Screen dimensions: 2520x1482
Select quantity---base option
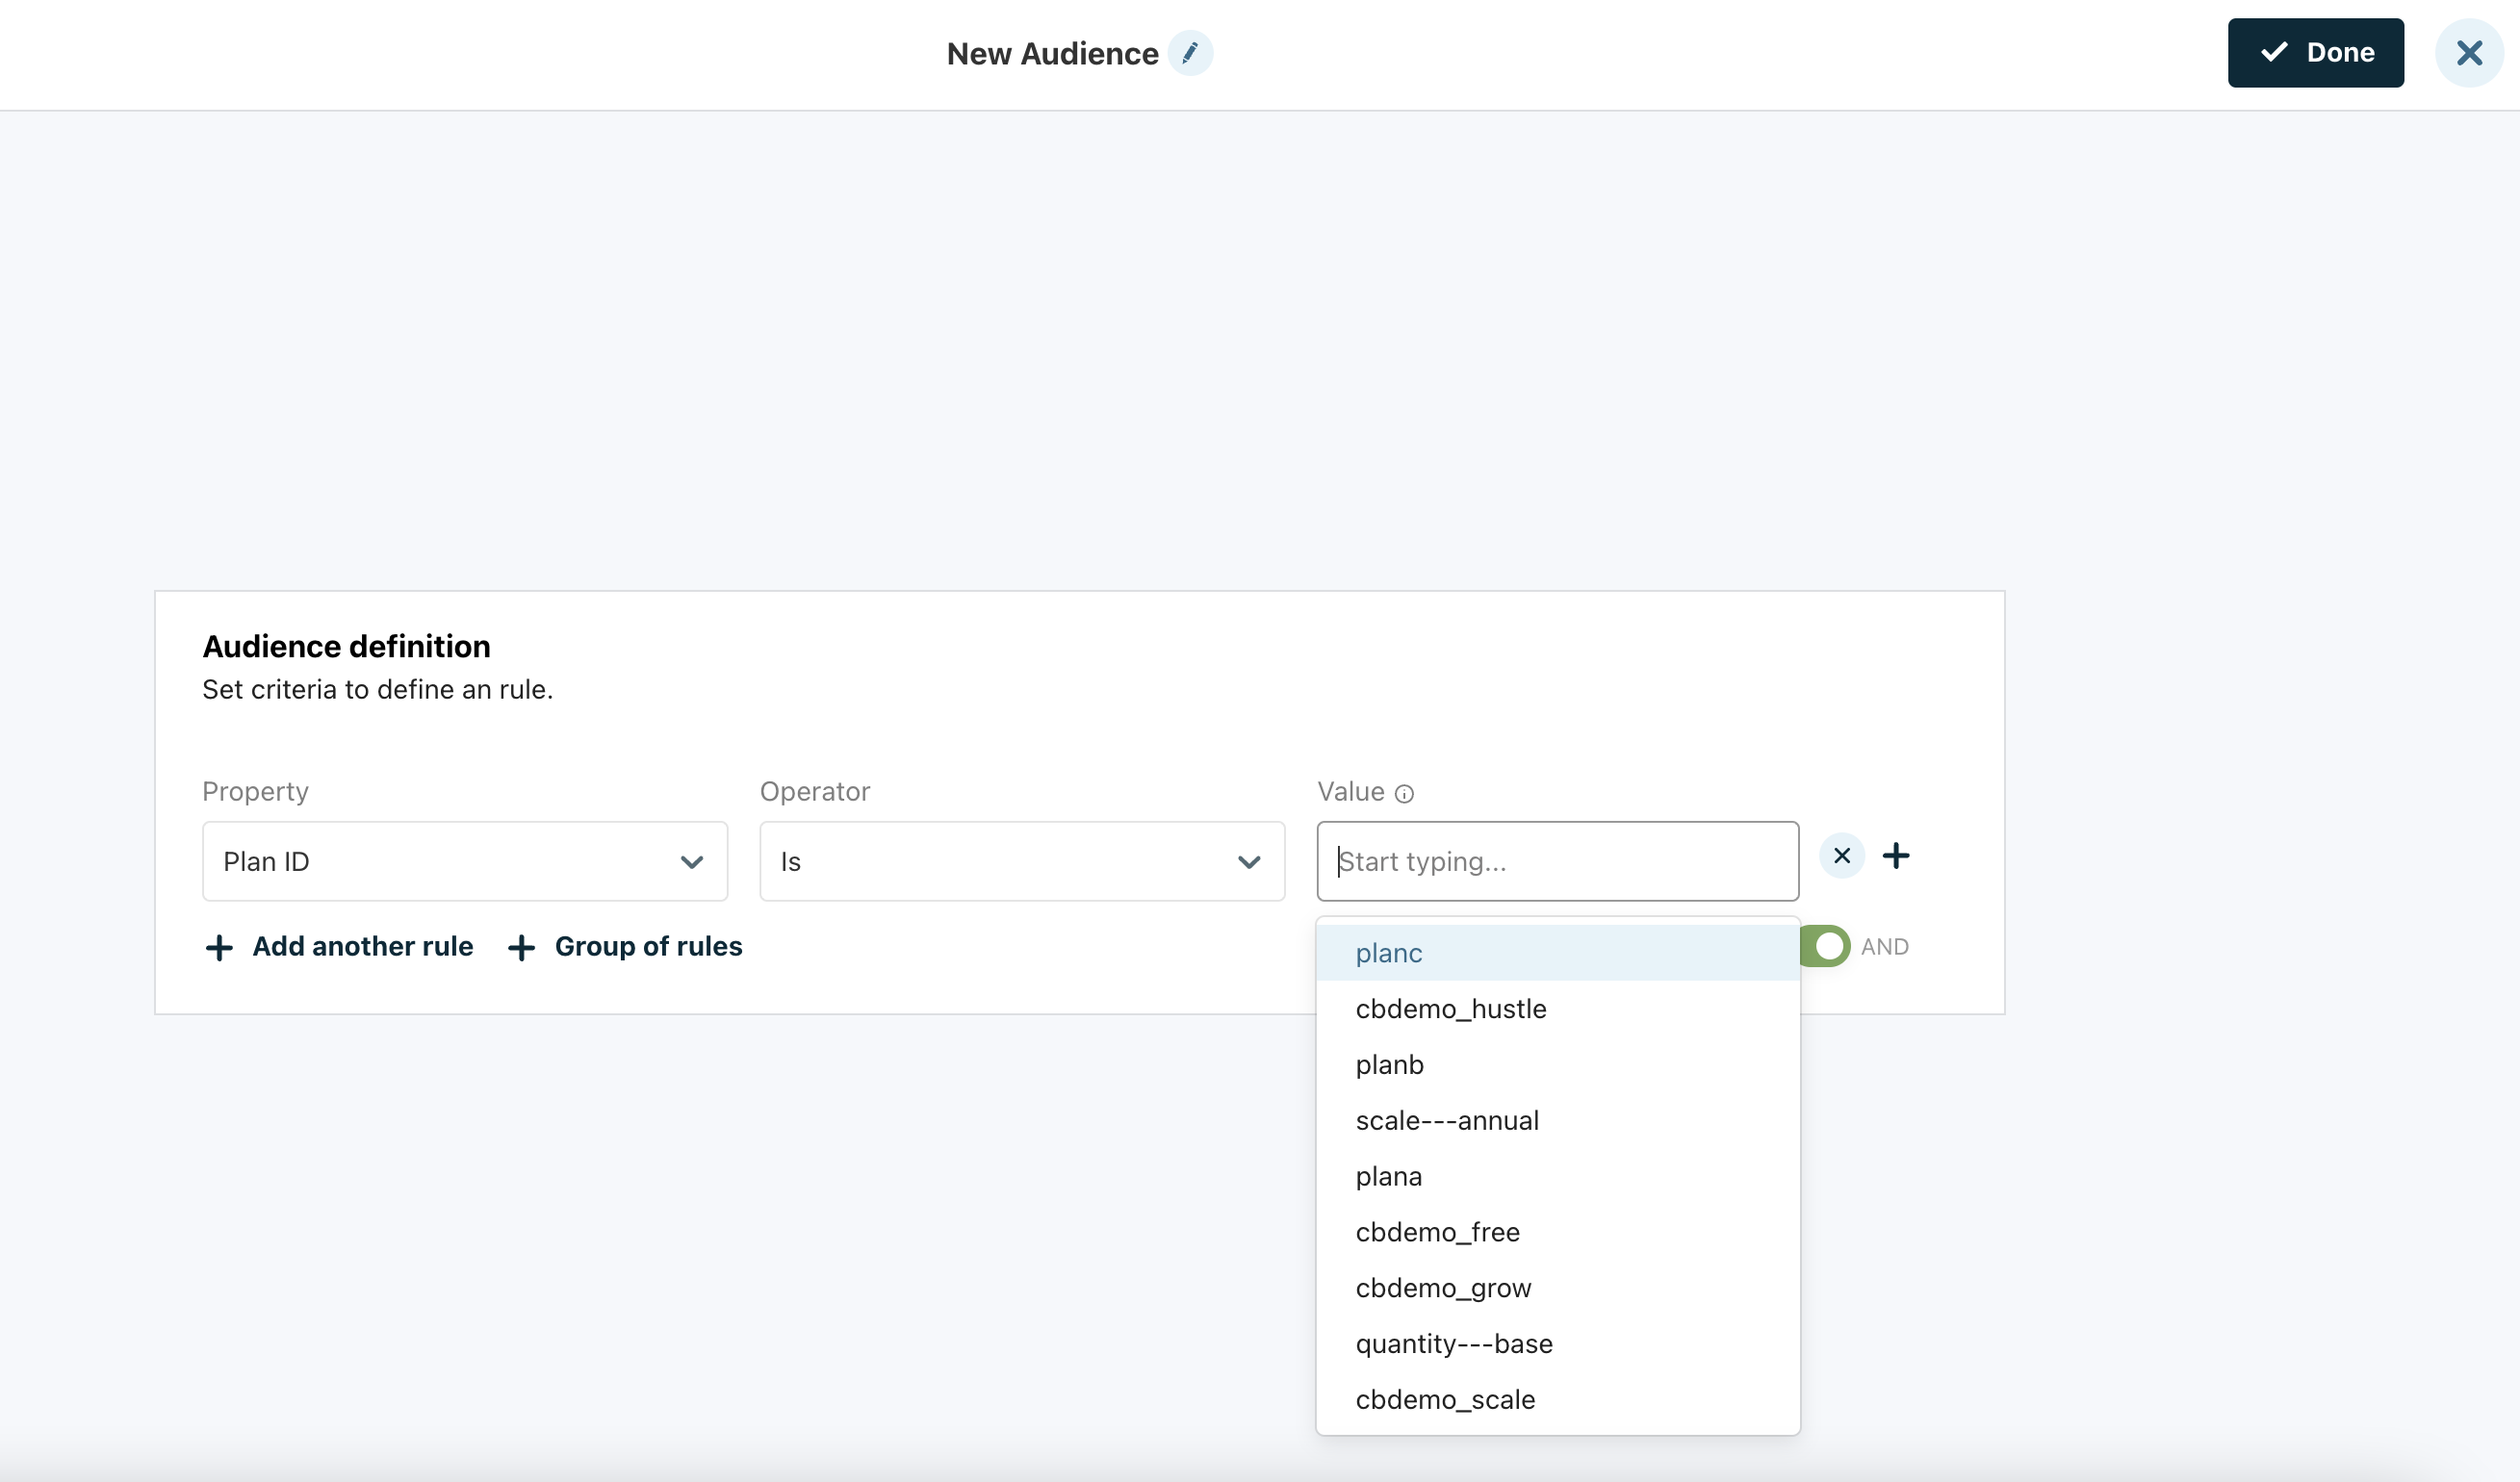click(x=1453, y=1344)
